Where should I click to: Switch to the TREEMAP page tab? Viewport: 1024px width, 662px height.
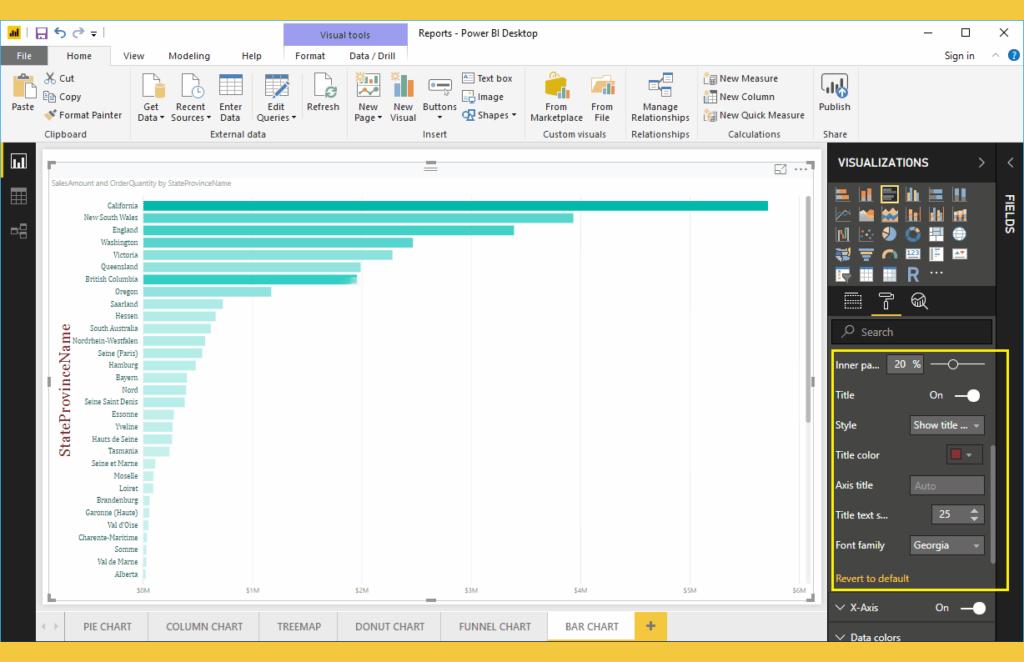tap(299, 627)
